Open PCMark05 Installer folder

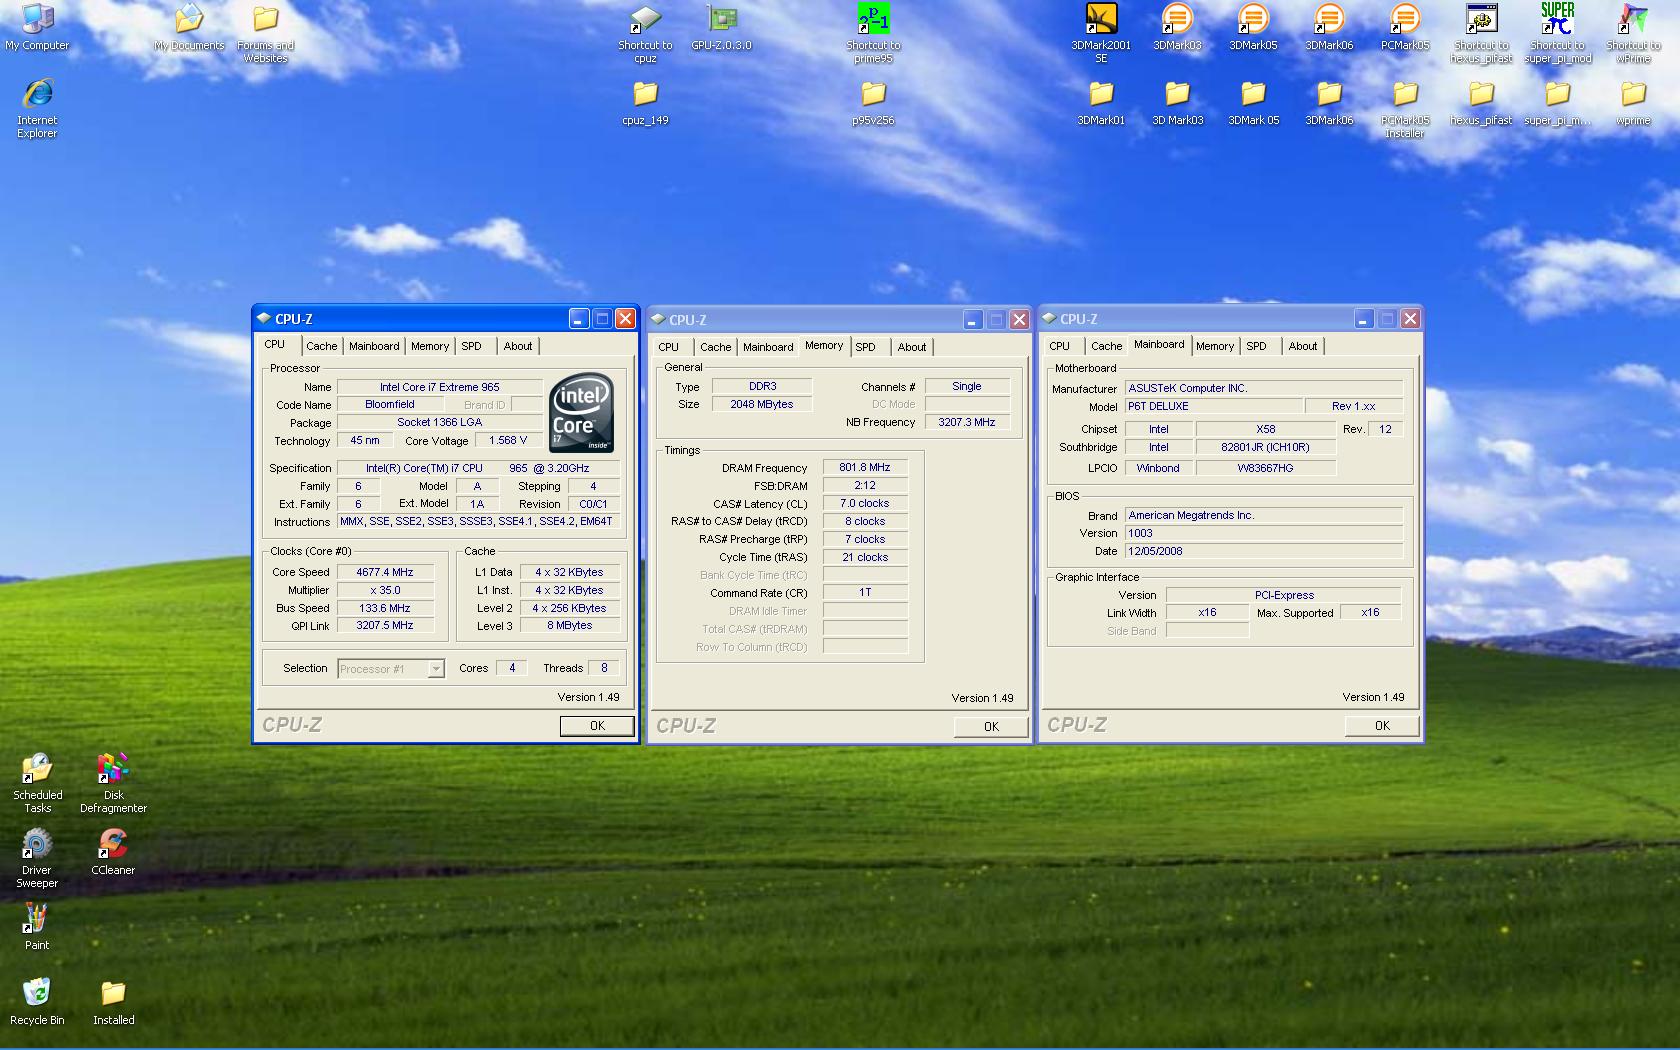click(x=1405, y=108)
